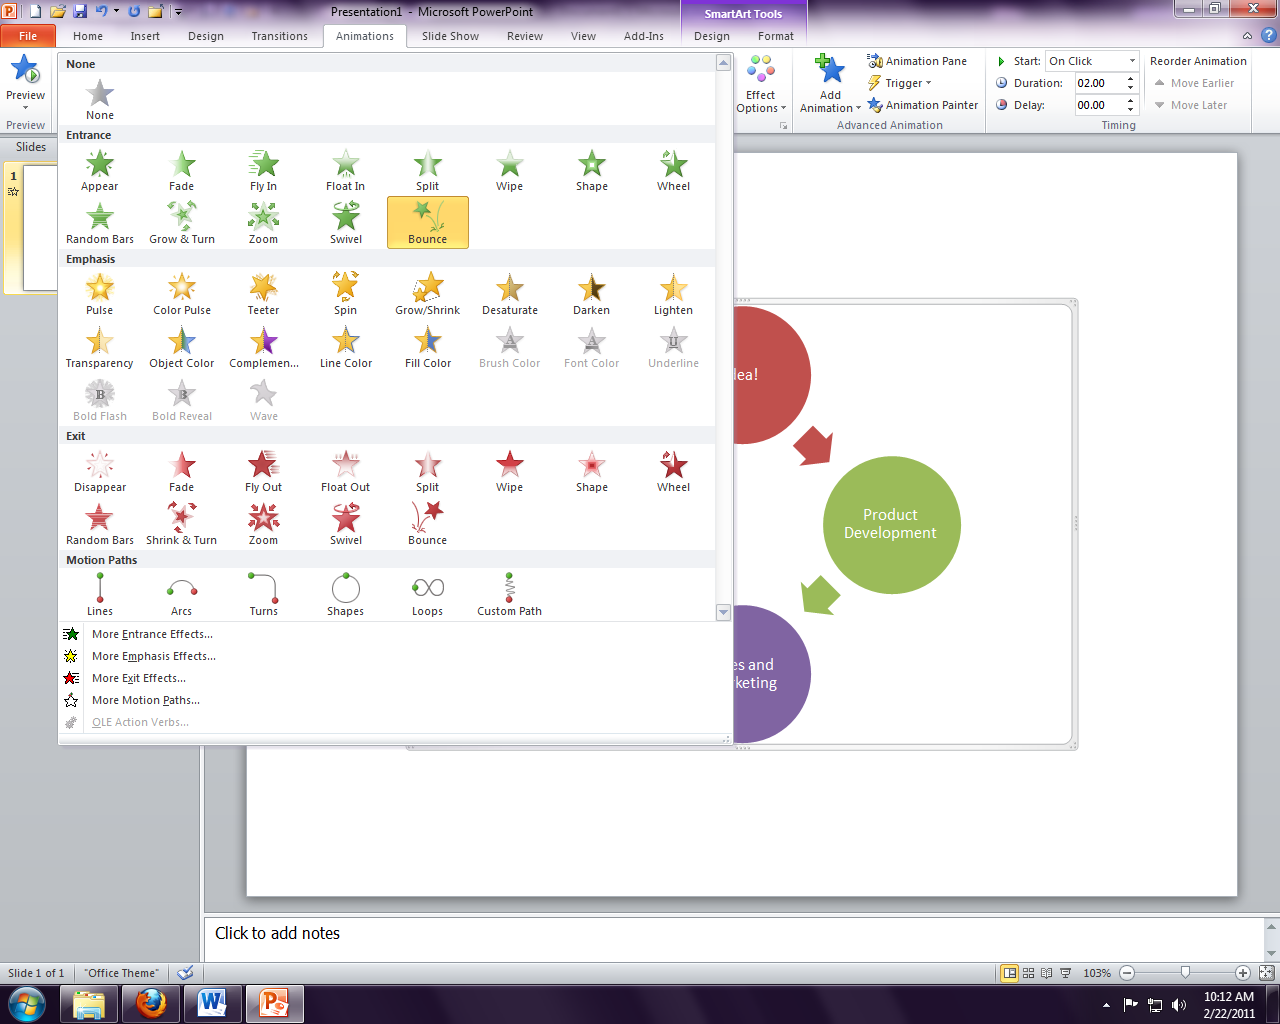Apply the Teeter emphasis animation
Image resolution: width=1280 pixels, height=1024 pixels.
point(264,294)
